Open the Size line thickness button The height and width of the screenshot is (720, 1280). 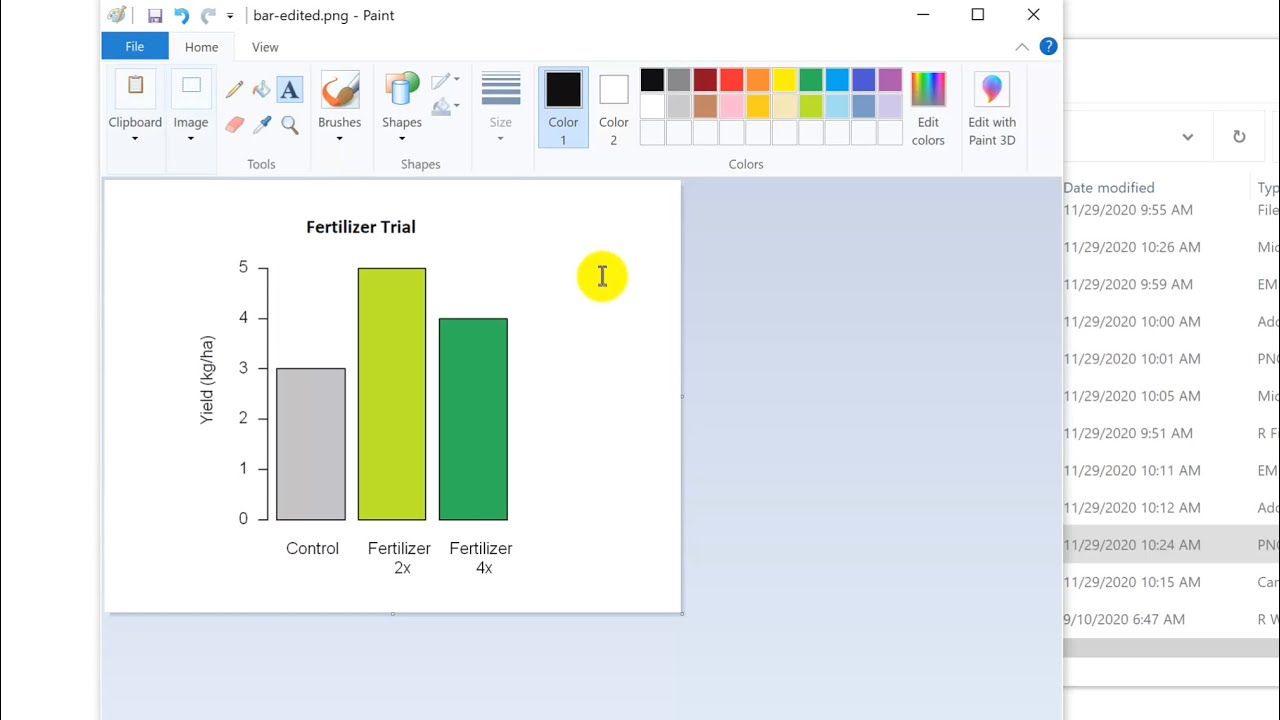tap(501, 105)
